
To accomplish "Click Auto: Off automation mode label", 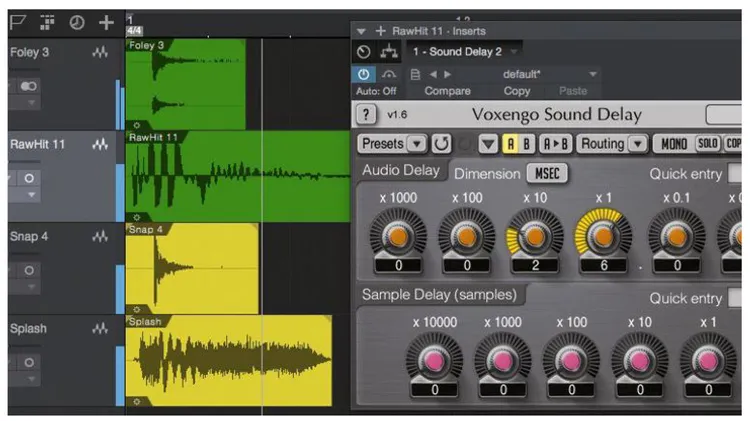I will [x=376, y=91].
